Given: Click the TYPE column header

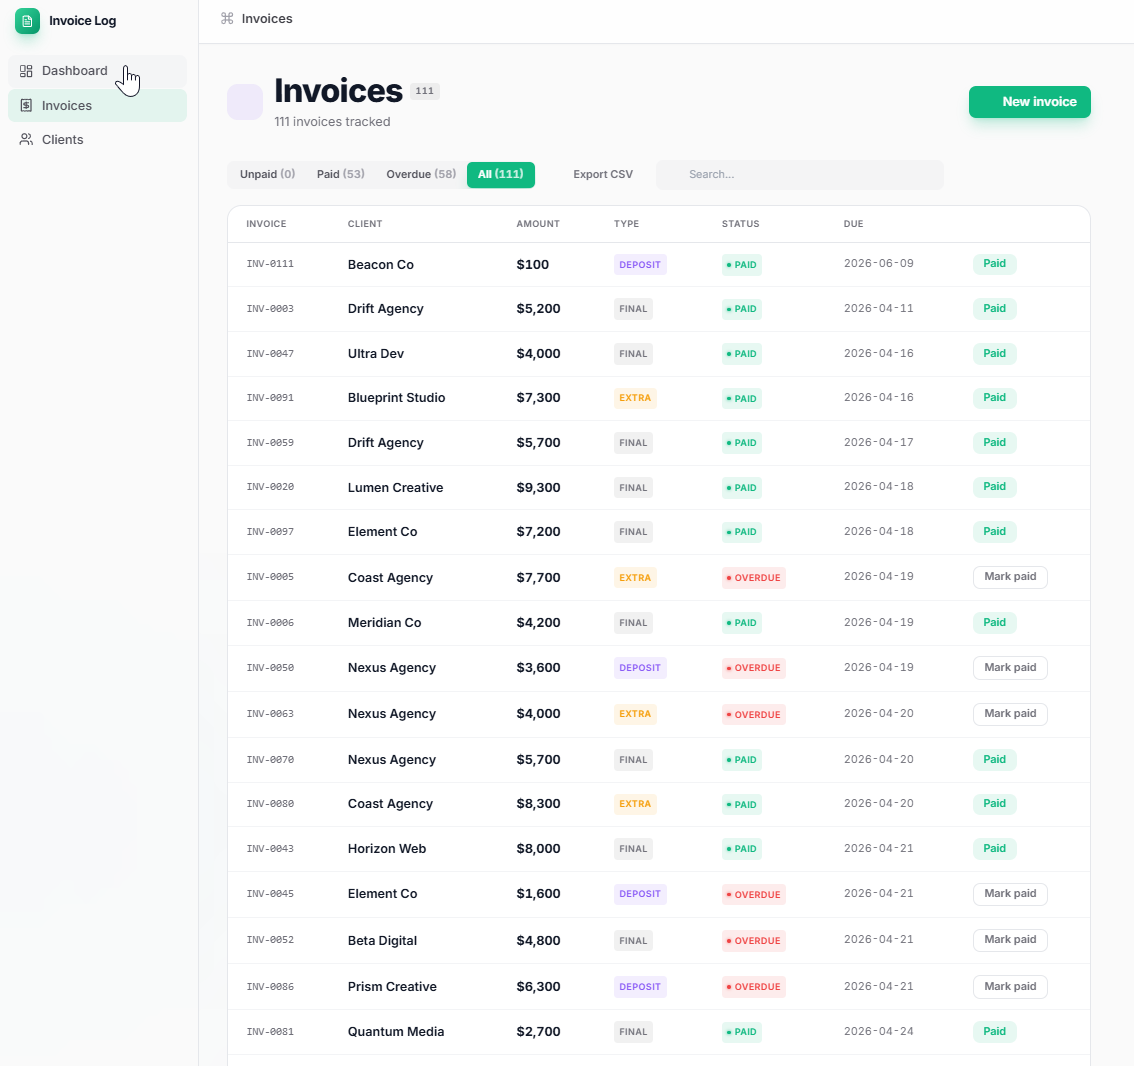Looking at the screenshot, I should click(x=626, y=224).
